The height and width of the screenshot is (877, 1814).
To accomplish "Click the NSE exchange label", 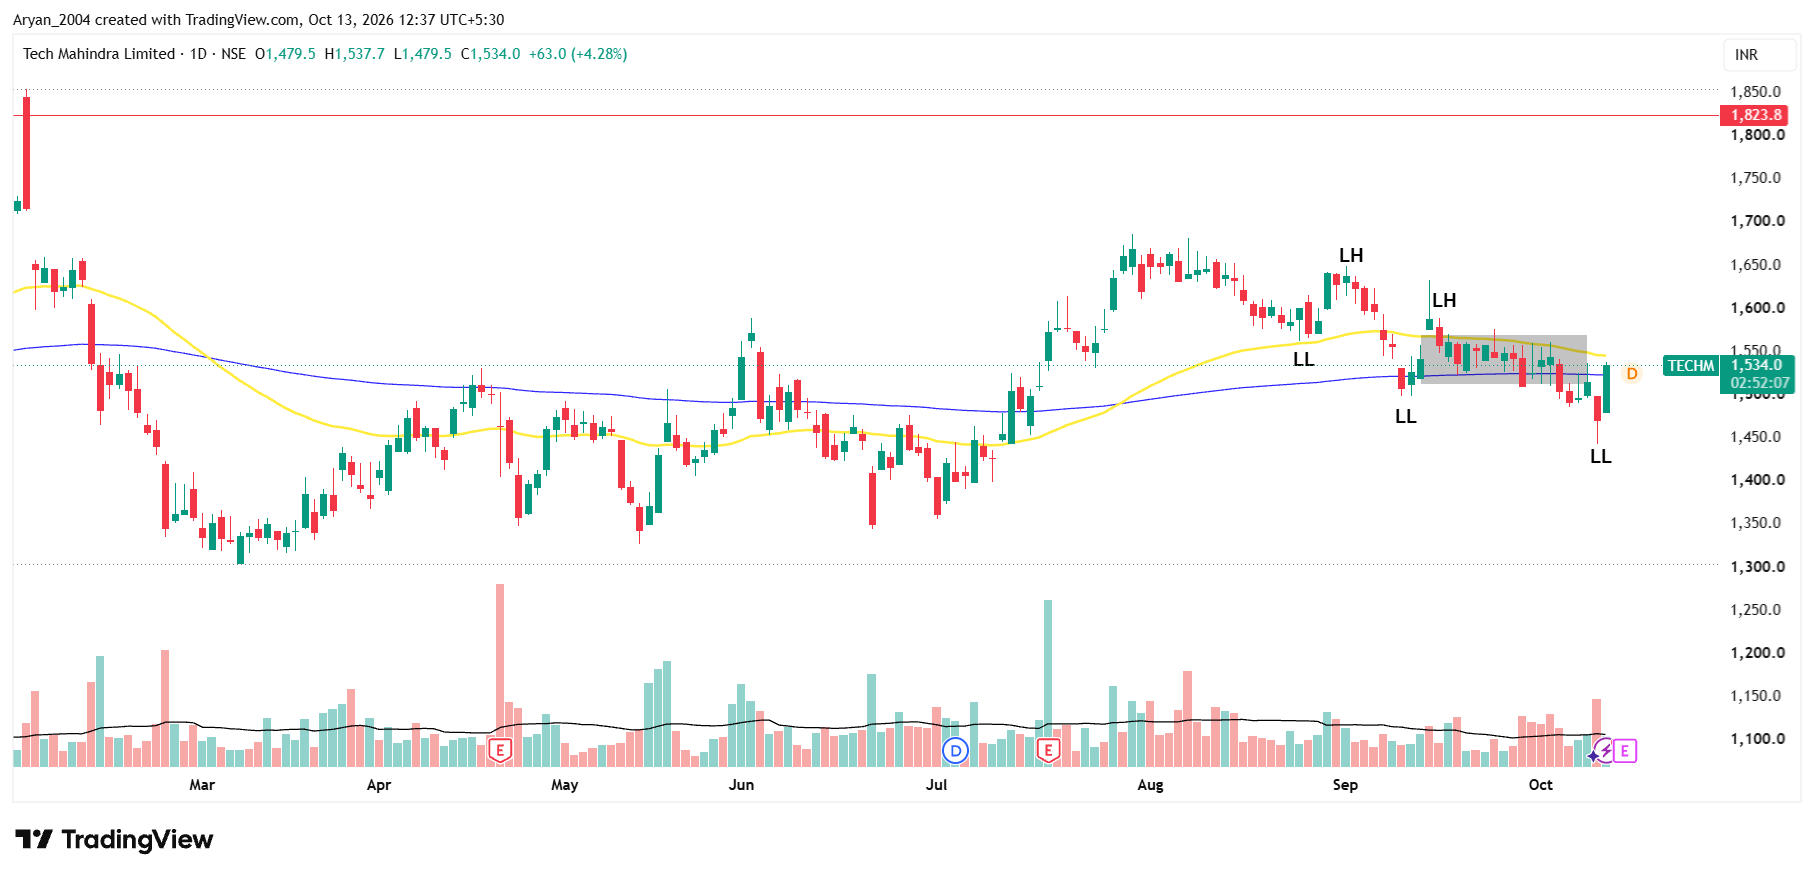I will coord(233,54).
